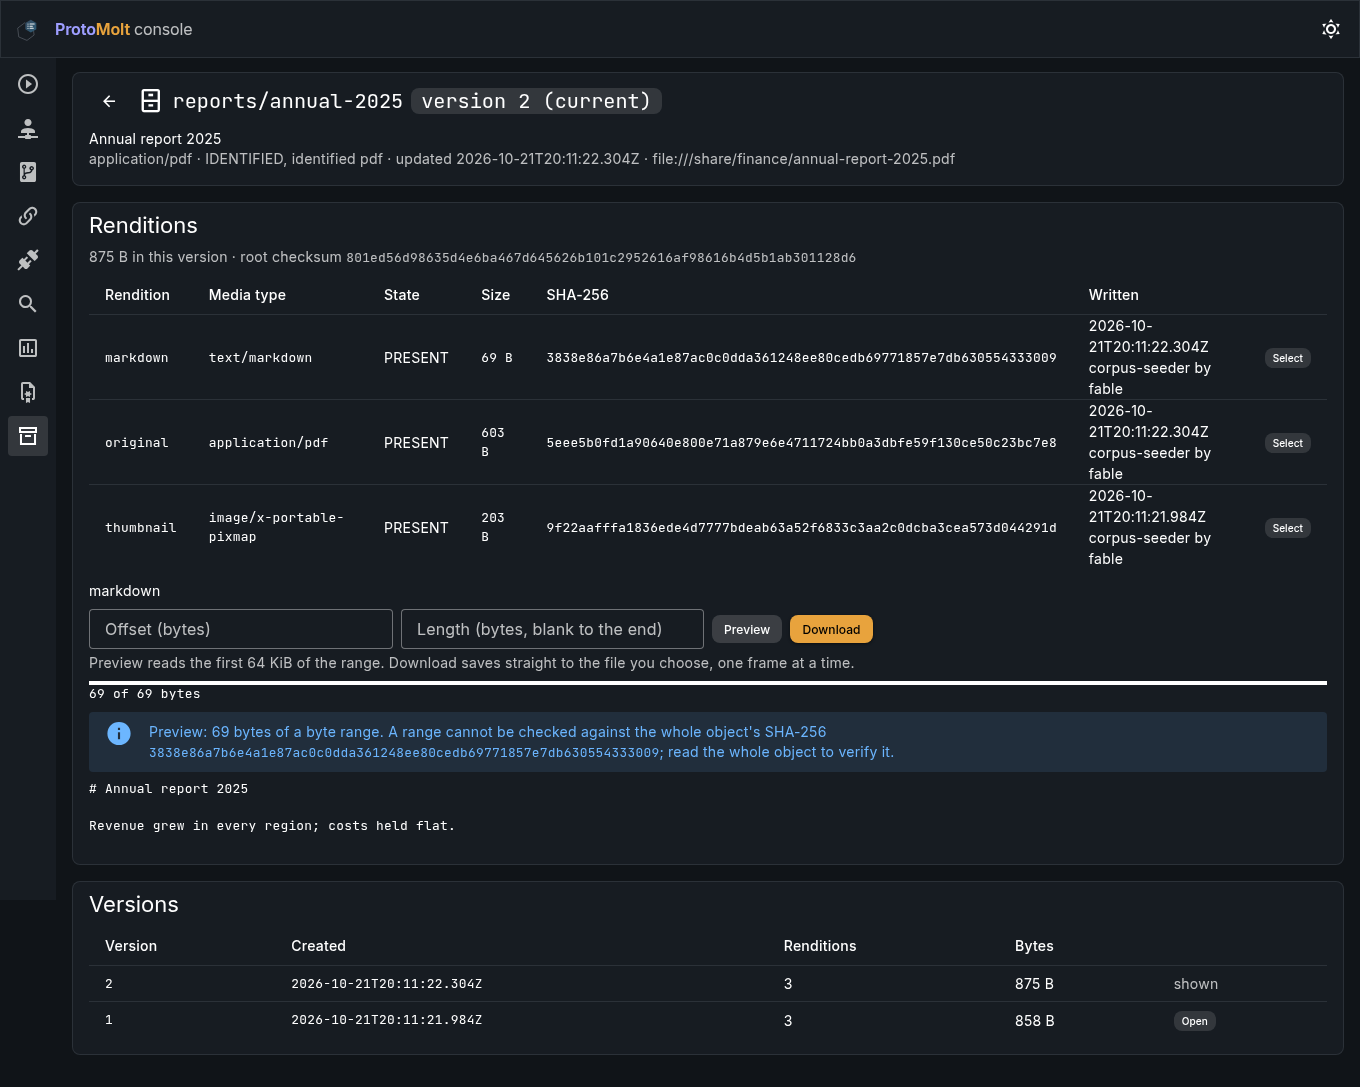
Task: Click the Versions section heading
Action: 134,904
